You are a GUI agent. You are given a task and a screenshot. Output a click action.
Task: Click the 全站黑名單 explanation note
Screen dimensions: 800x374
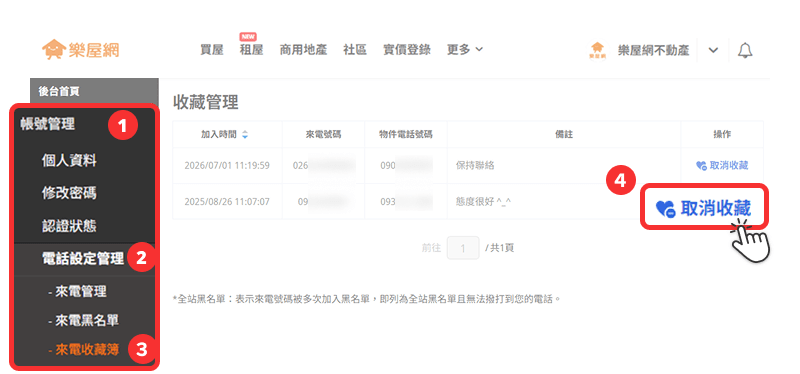click(x=366, y=298)
